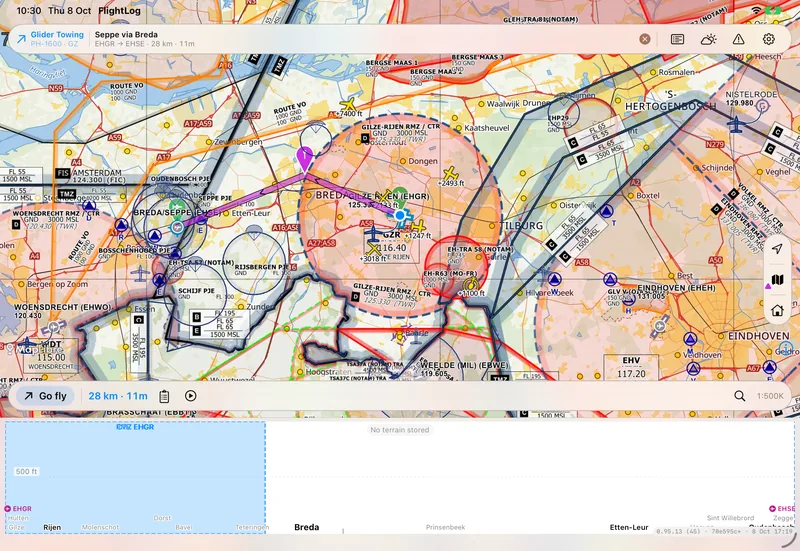Tap the SCHIJF PJE zone label
The image size is (800, 551).
coord(196,291)
